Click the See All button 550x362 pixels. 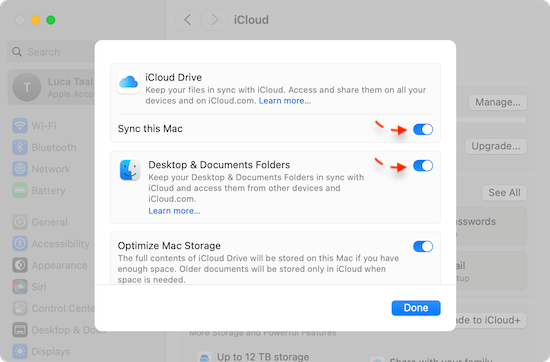504,193
